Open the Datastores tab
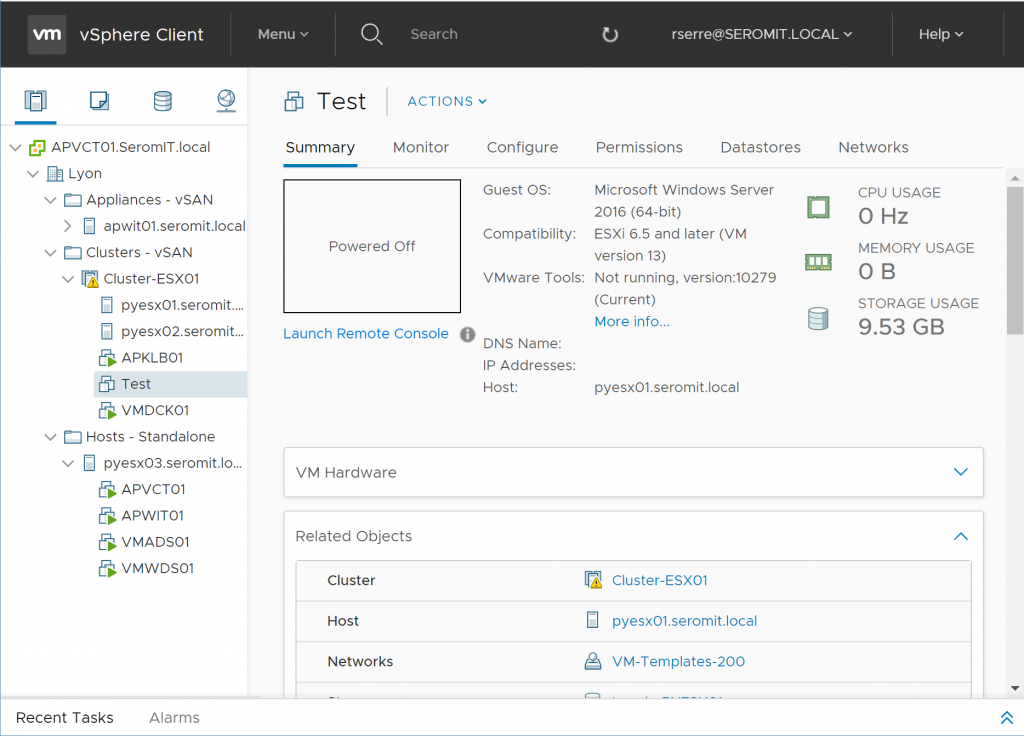The image size is (1024, 736). pyautogui.click(x=760, y=147)
